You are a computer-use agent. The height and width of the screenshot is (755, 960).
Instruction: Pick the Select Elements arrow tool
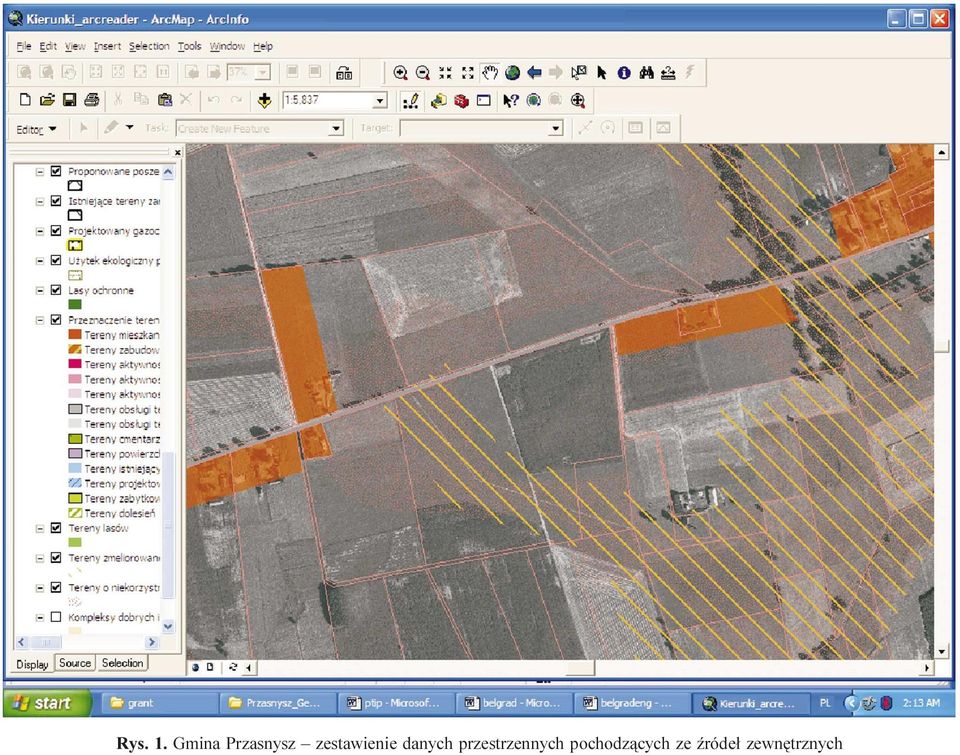(x=602, y=73)
